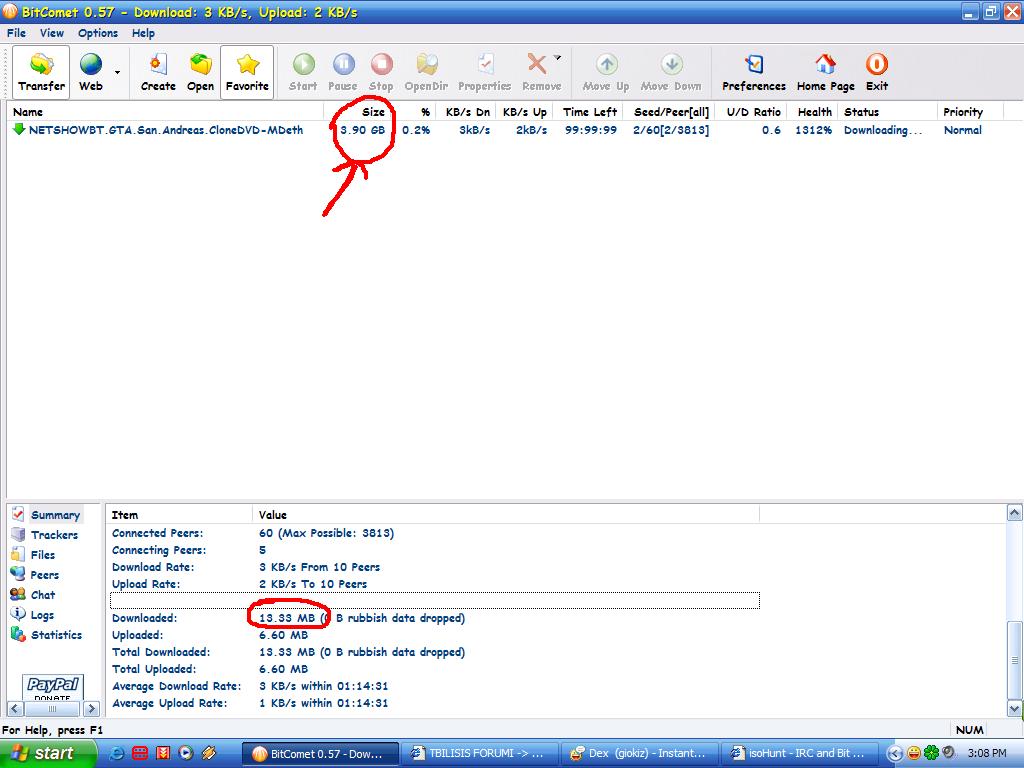Stop the selected download
The width and height of the screenshot is (1024, 768).
381,72
